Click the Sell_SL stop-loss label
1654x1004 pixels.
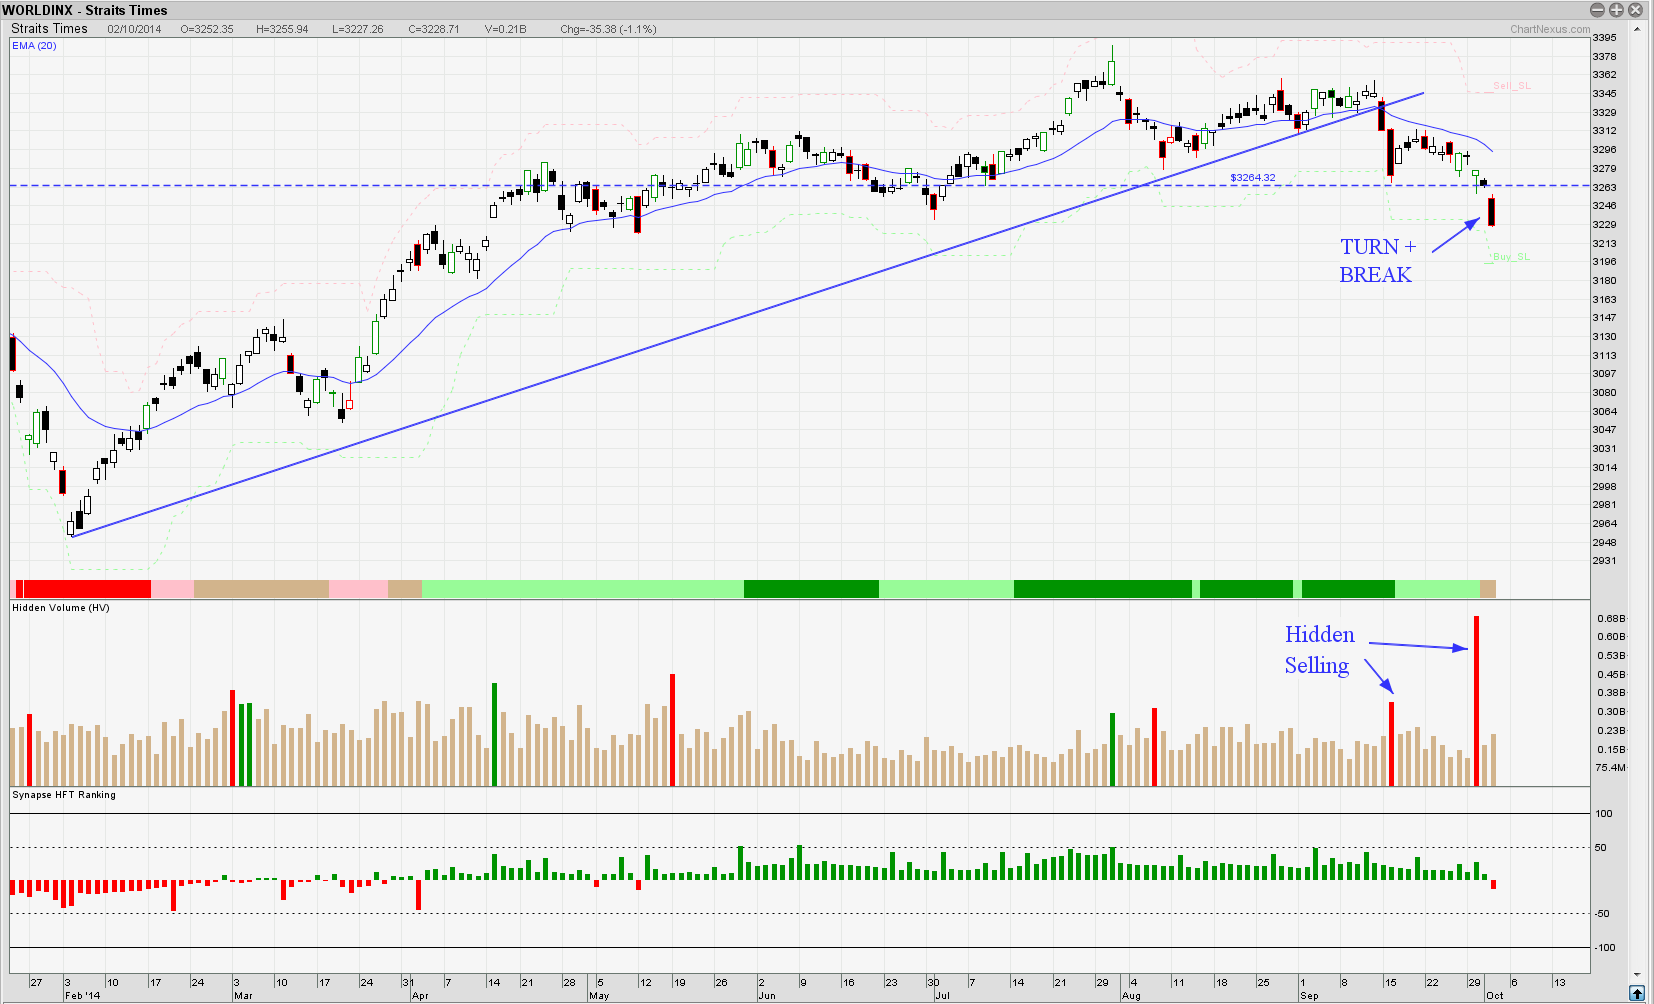point(1511,86)
